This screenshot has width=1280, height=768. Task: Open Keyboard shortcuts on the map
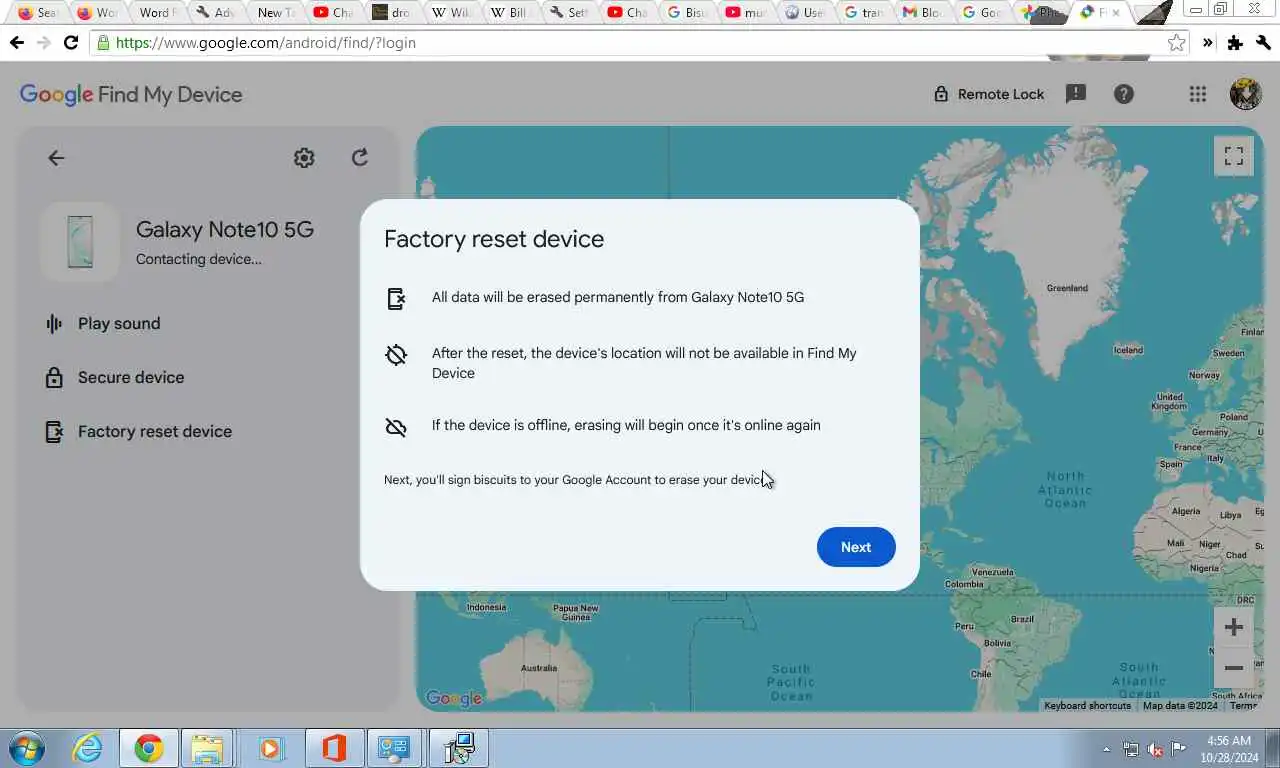coord(1087,705)
